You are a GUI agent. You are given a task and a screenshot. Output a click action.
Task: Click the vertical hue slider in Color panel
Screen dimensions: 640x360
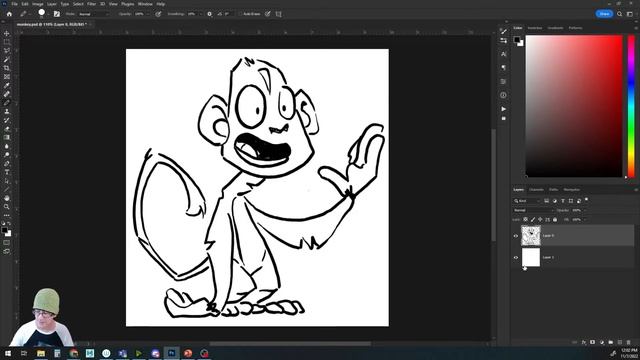coord(631,106)
